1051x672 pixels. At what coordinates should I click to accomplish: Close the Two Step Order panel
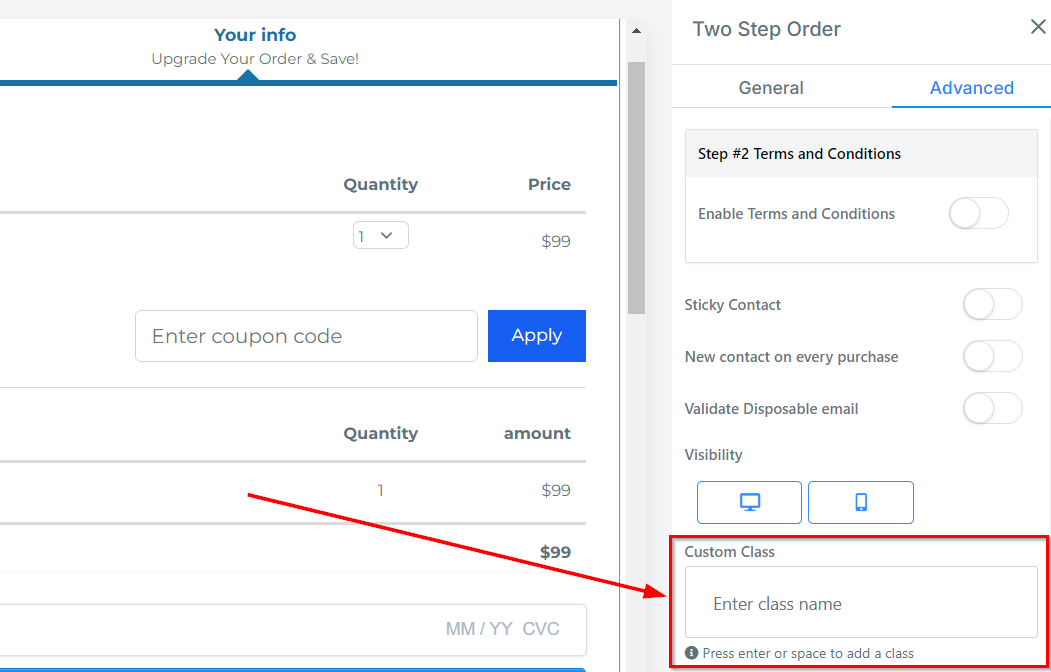click(1038, 28)
